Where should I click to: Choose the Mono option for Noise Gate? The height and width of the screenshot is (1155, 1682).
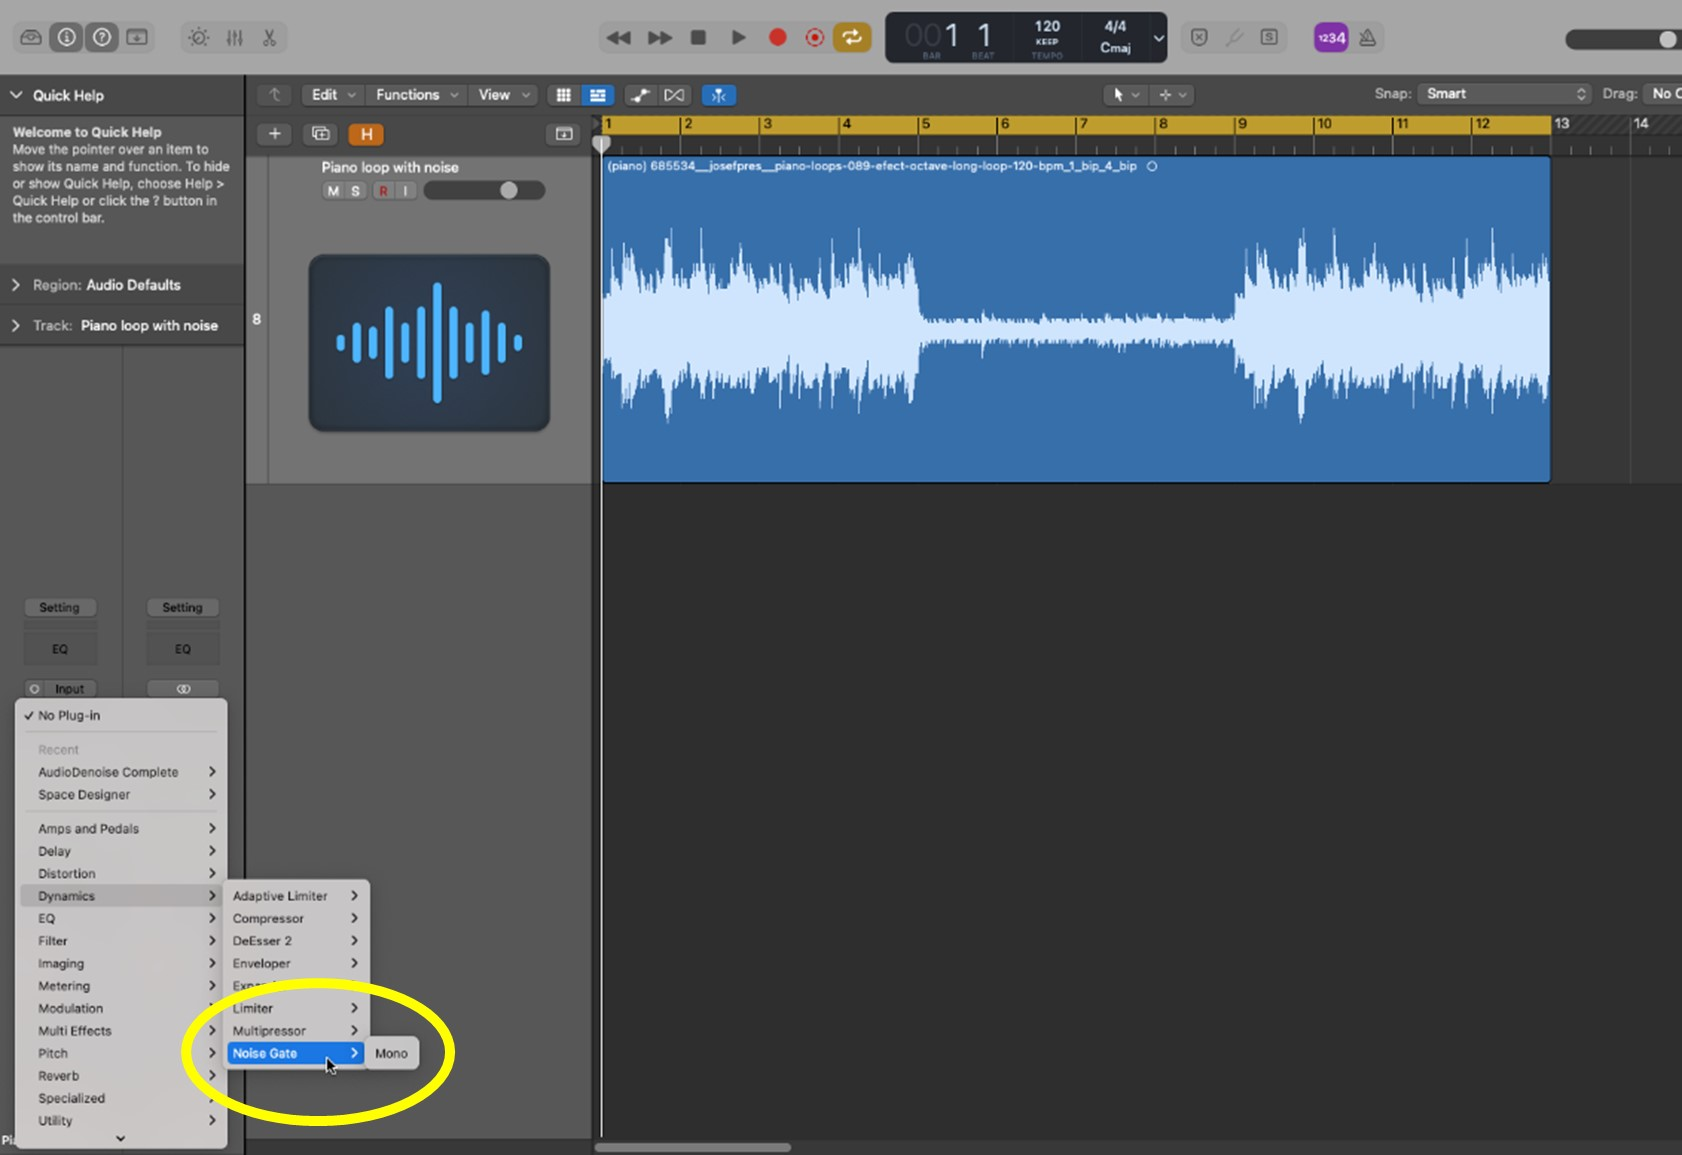391,1053
